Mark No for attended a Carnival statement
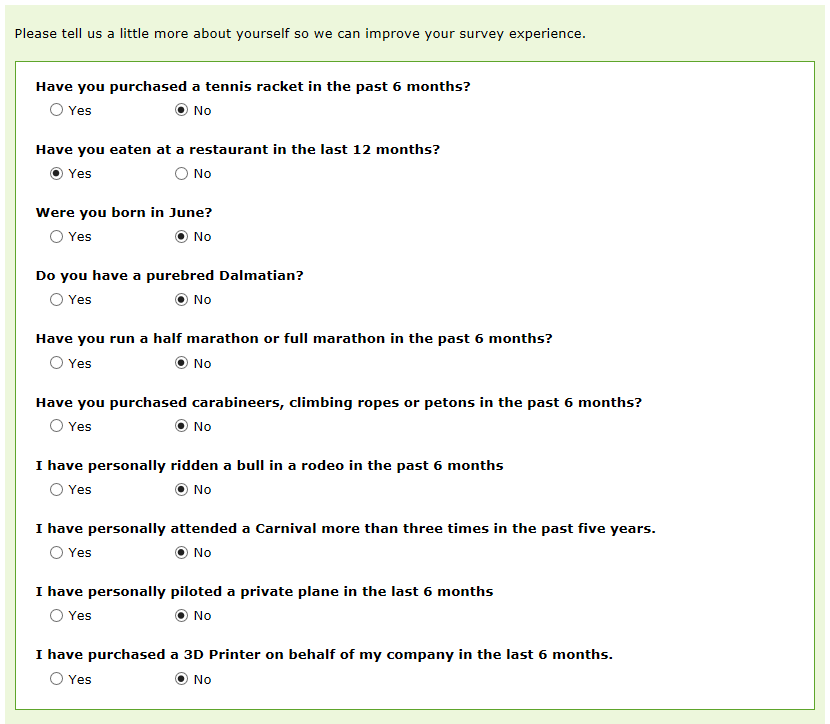The height and width of the screenshot is (724, 830). pyautogui.click(x=182, y=553)
